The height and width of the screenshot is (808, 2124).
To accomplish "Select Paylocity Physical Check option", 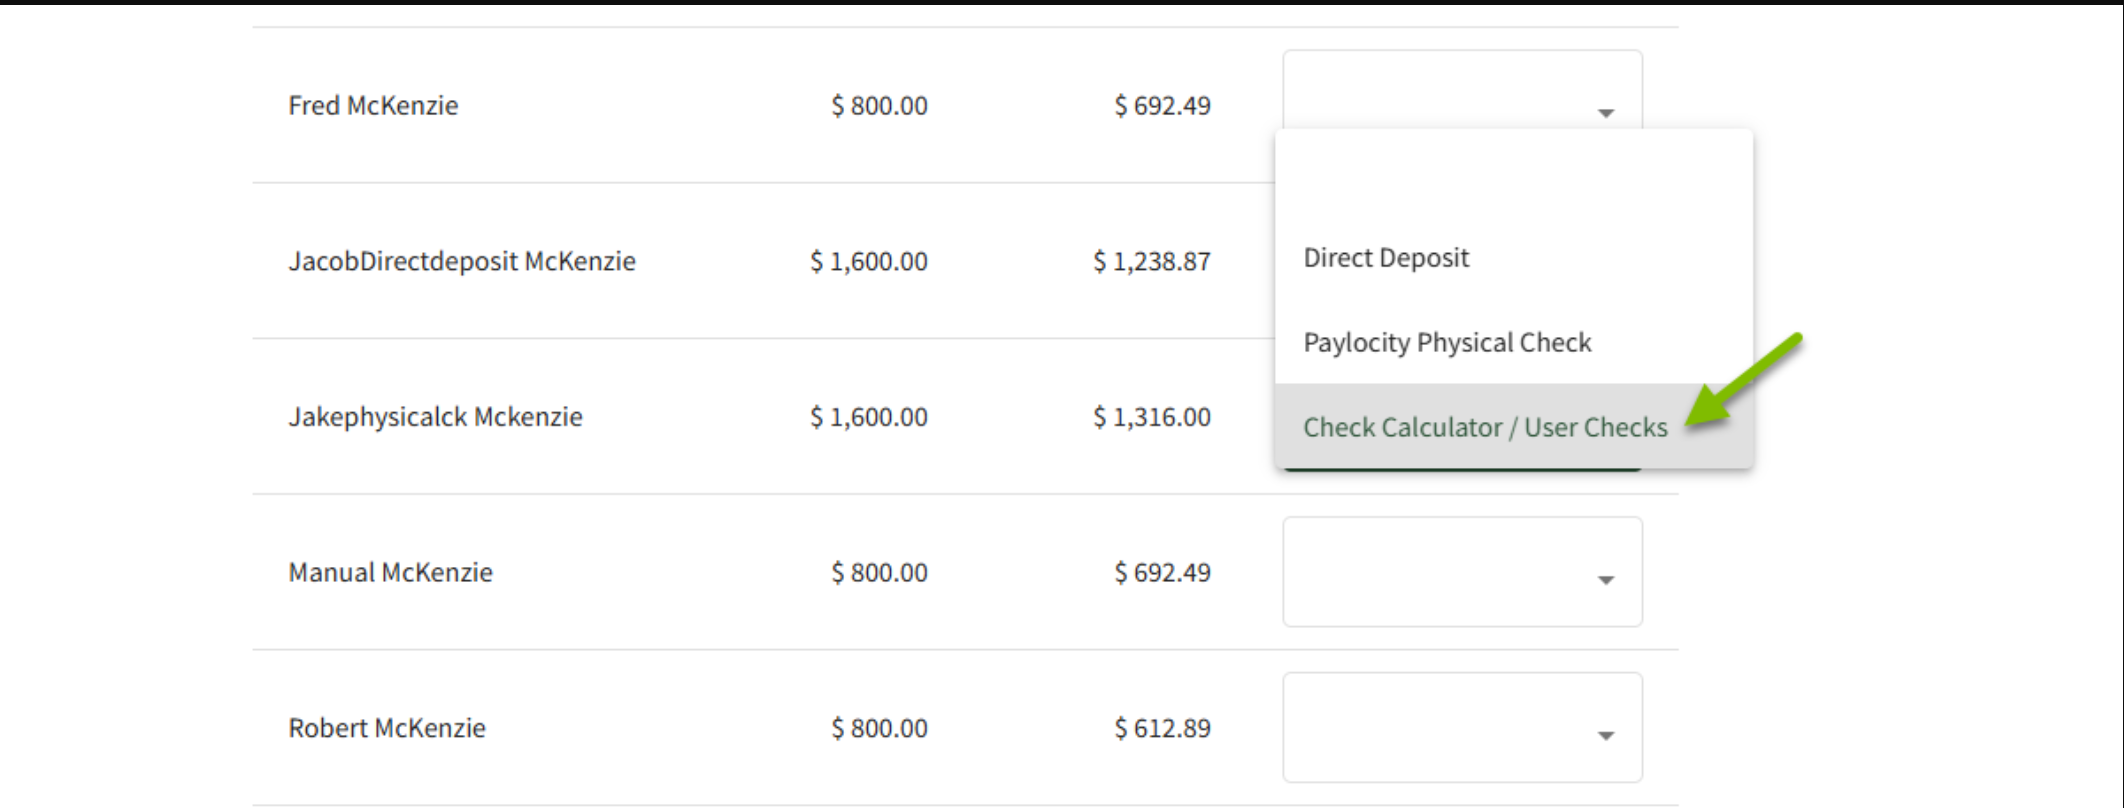I will [1448, 342].
